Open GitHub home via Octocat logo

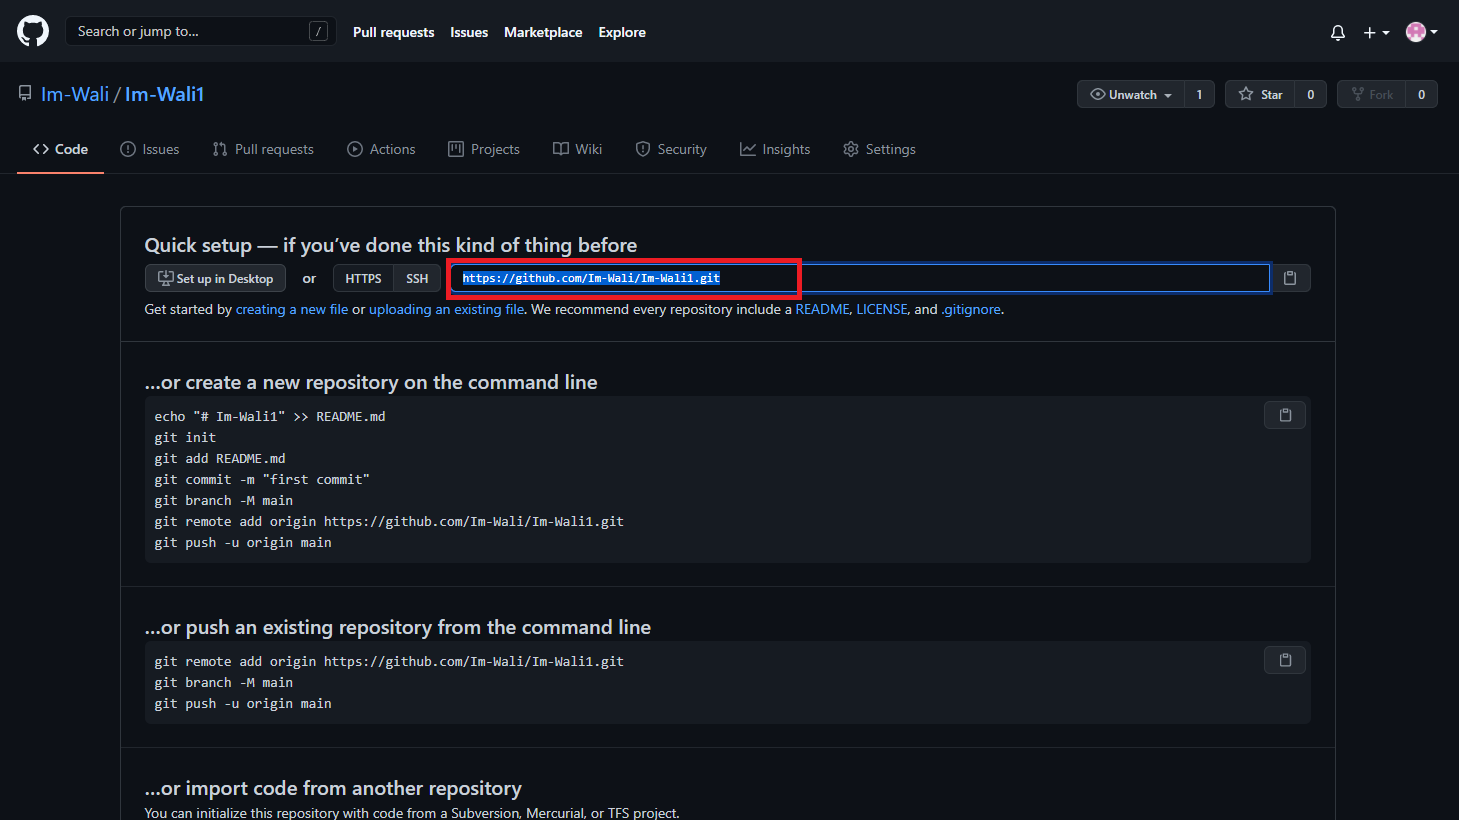coord(33,31)
